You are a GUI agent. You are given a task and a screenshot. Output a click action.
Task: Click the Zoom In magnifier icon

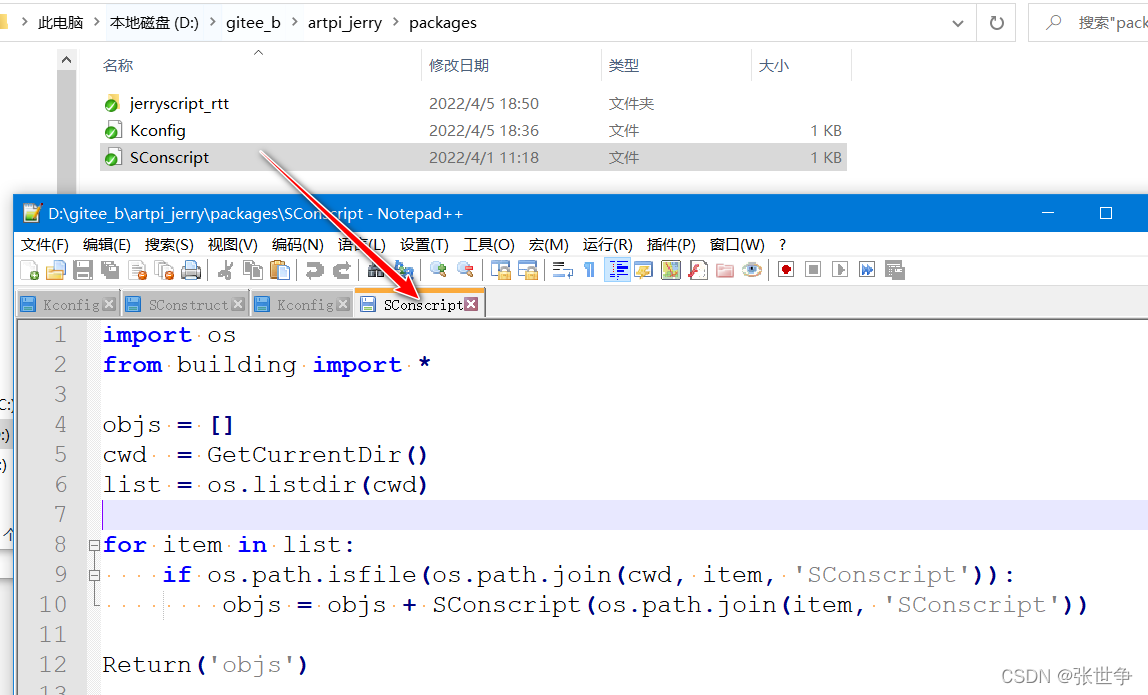pos(438,270)
